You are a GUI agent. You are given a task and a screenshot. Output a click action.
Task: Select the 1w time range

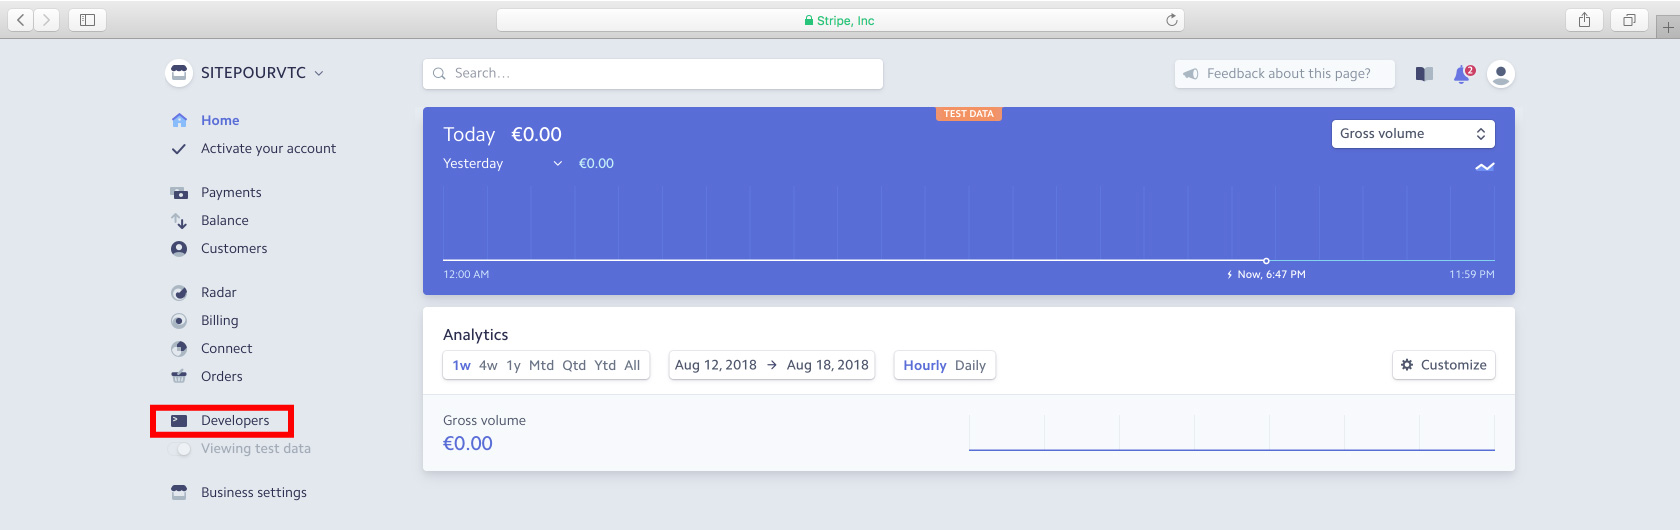click(461, 365)
